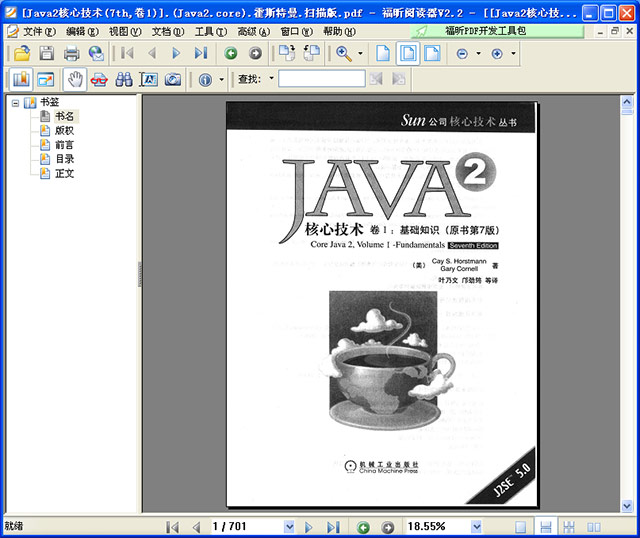Email the document via globe envelope icon
Image resolution: width=640 pixels, height=538 pixels.
[x=96, y=53]
